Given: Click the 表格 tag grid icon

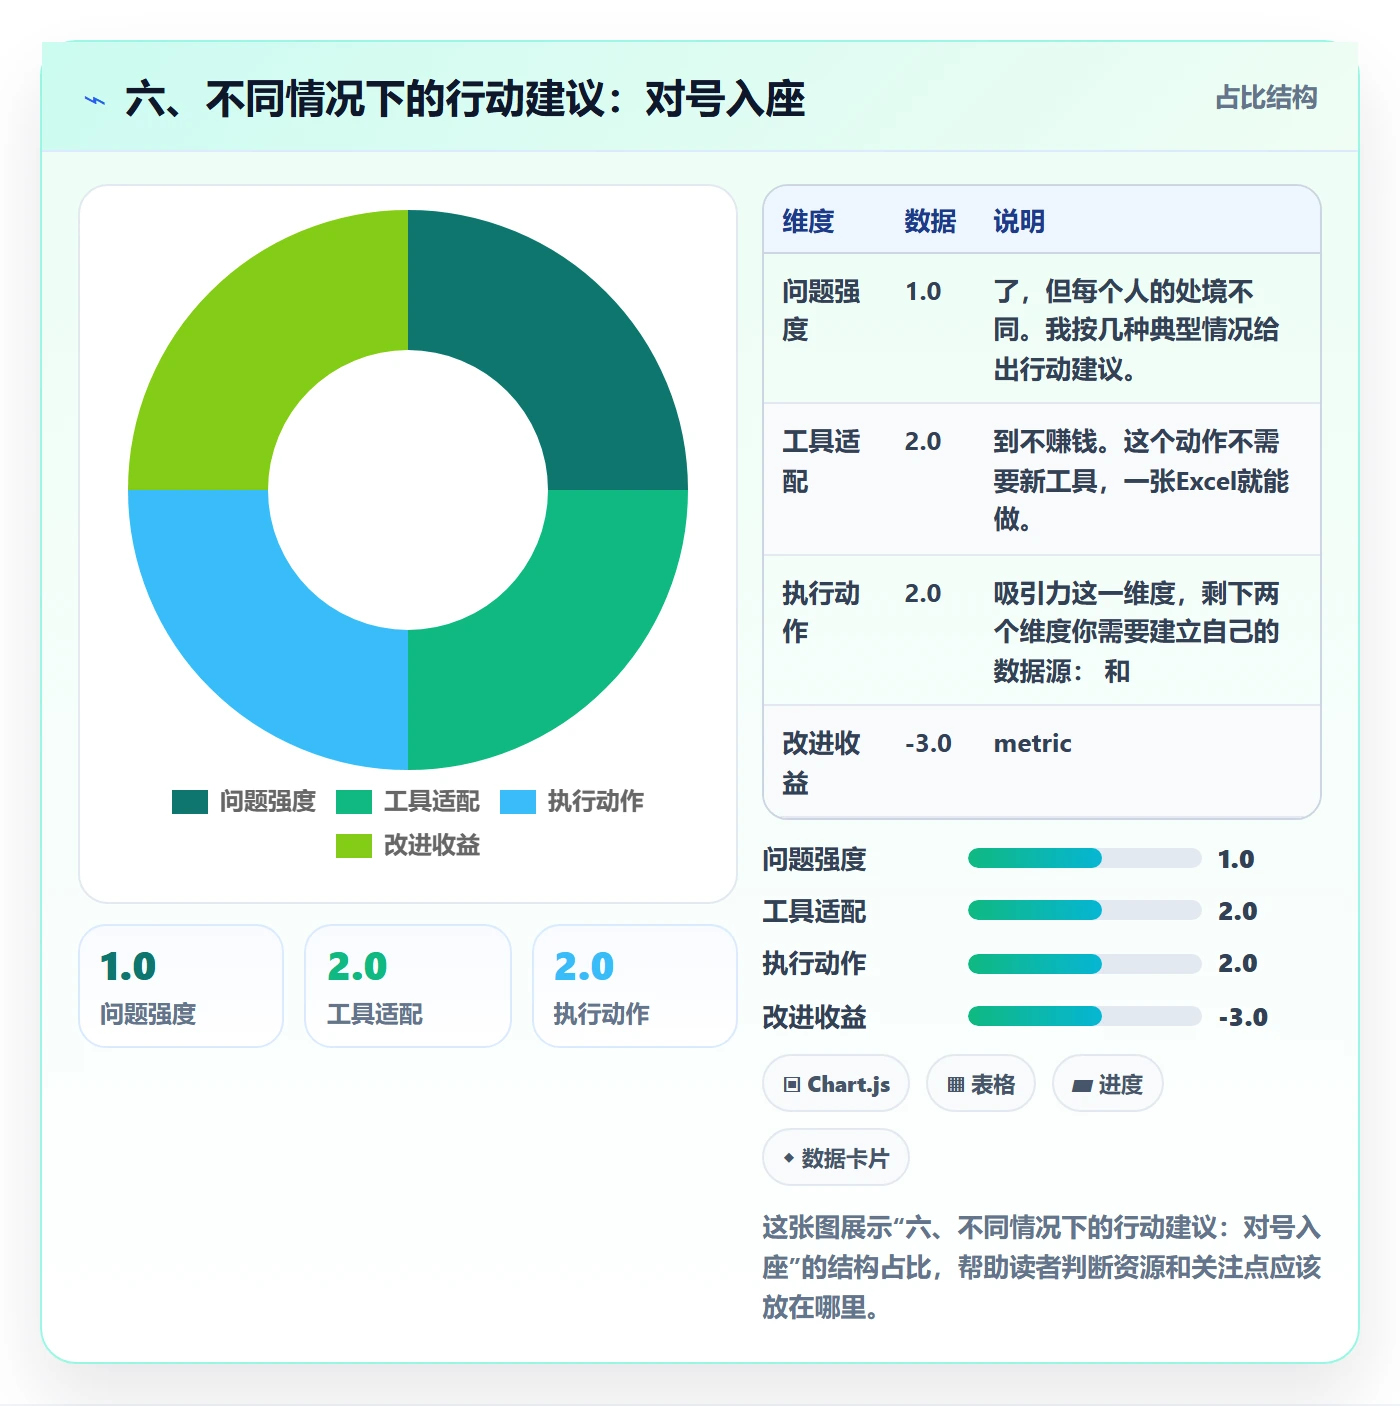Looking at the screenshot, I should tap(956, 1084).
